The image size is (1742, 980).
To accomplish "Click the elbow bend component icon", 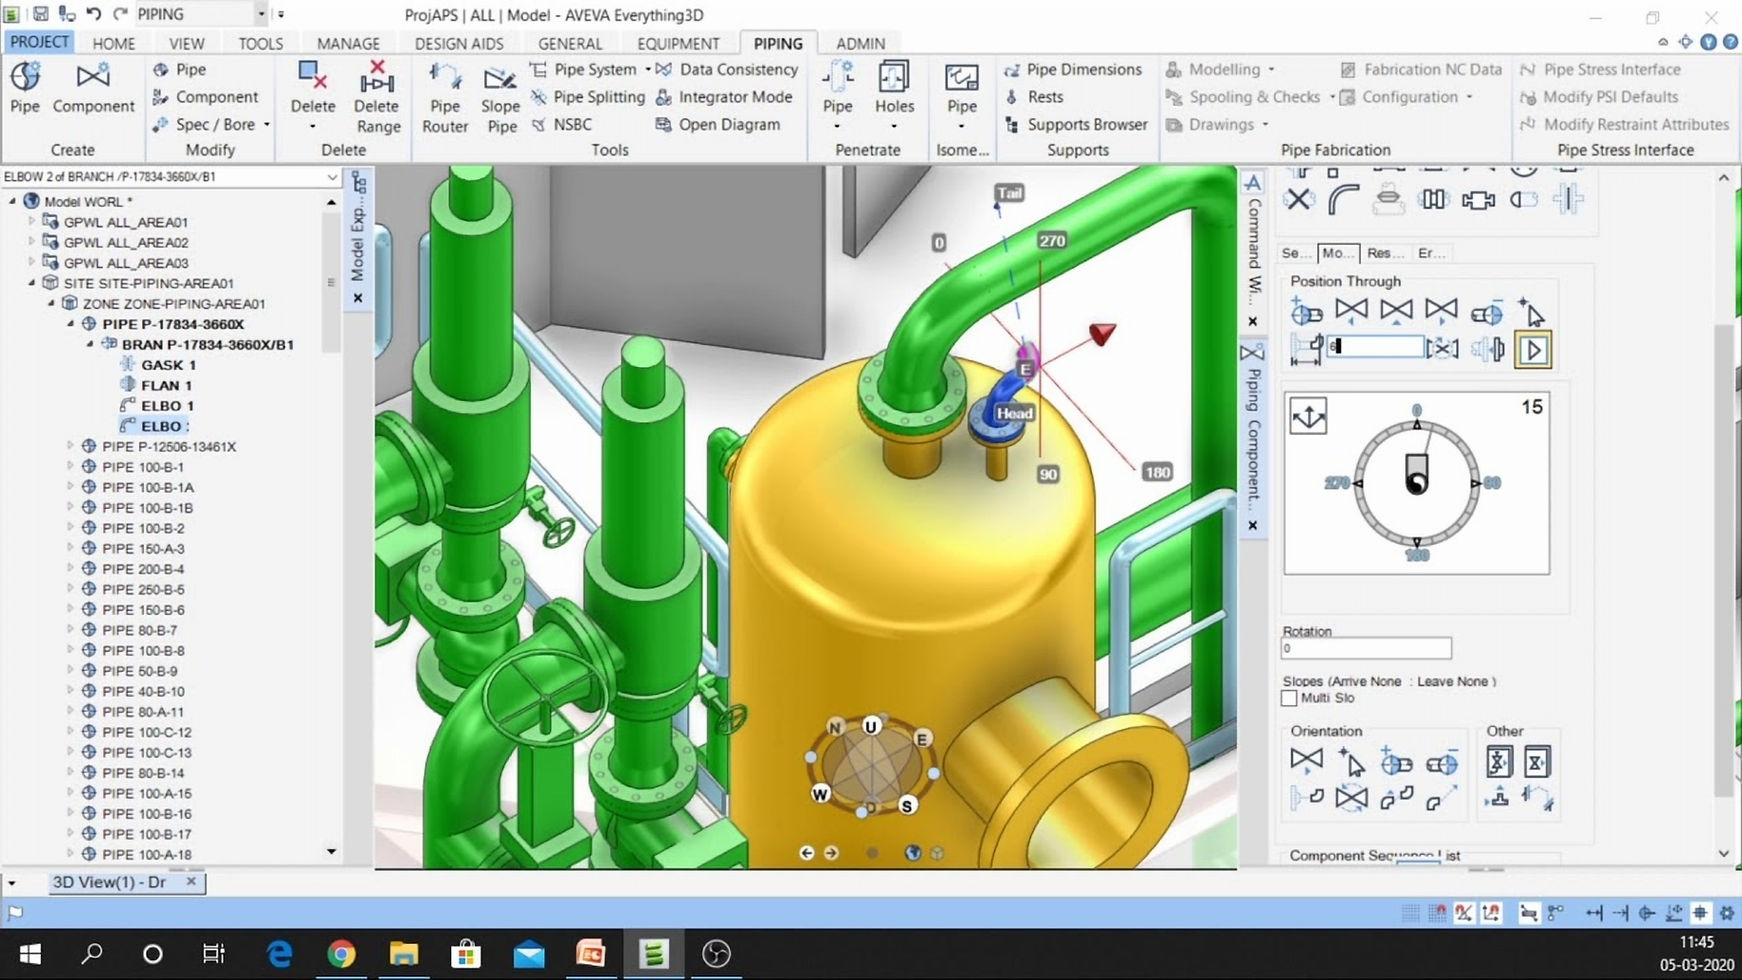I will pos(1342,199).
